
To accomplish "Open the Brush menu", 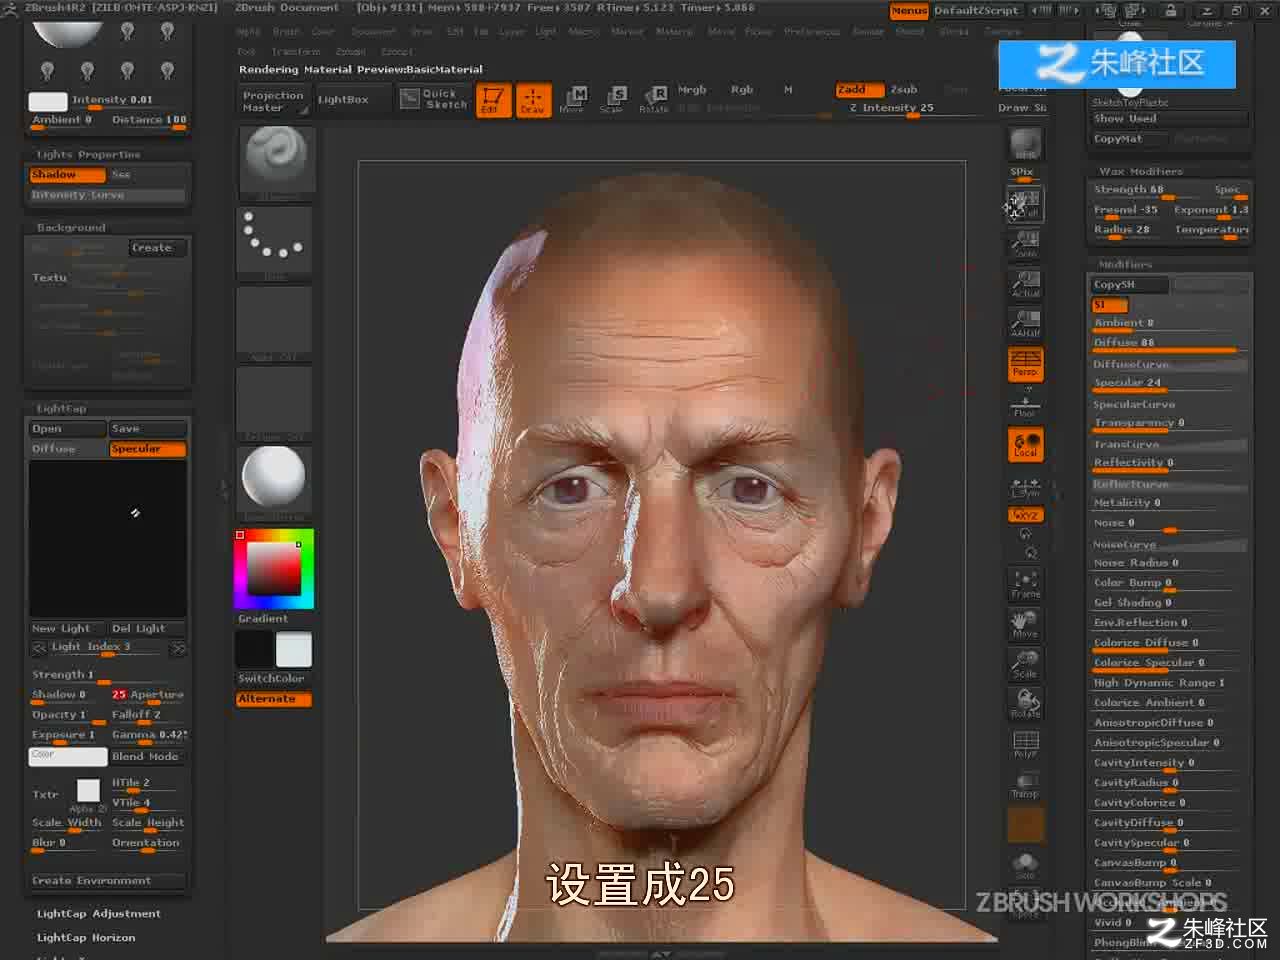I will 286,32.
